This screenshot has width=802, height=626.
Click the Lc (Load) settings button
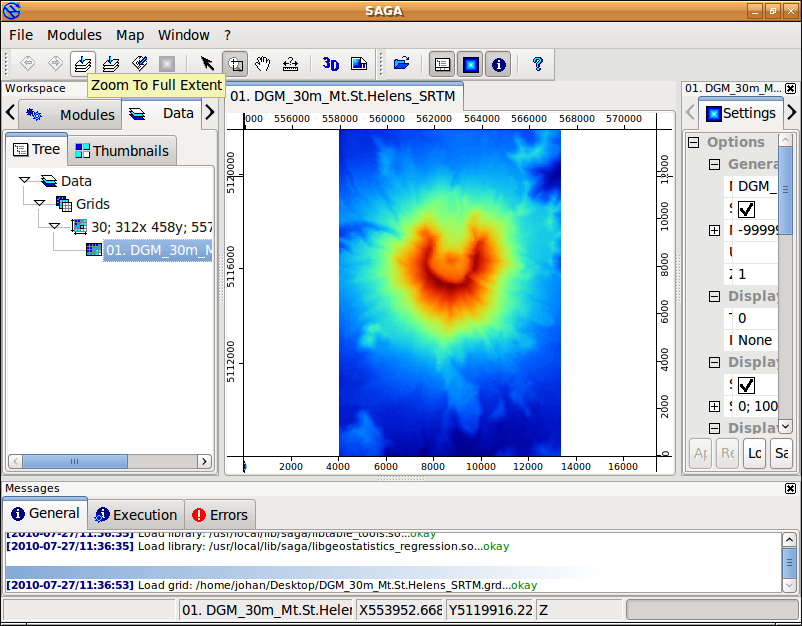point(754,453)
